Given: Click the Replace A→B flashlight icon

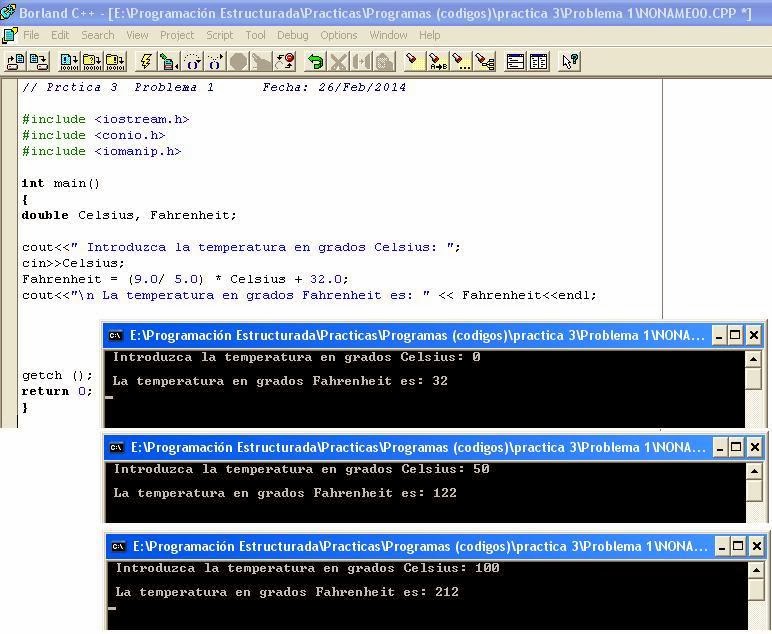Looking at the screenshot, I should 438,62.
